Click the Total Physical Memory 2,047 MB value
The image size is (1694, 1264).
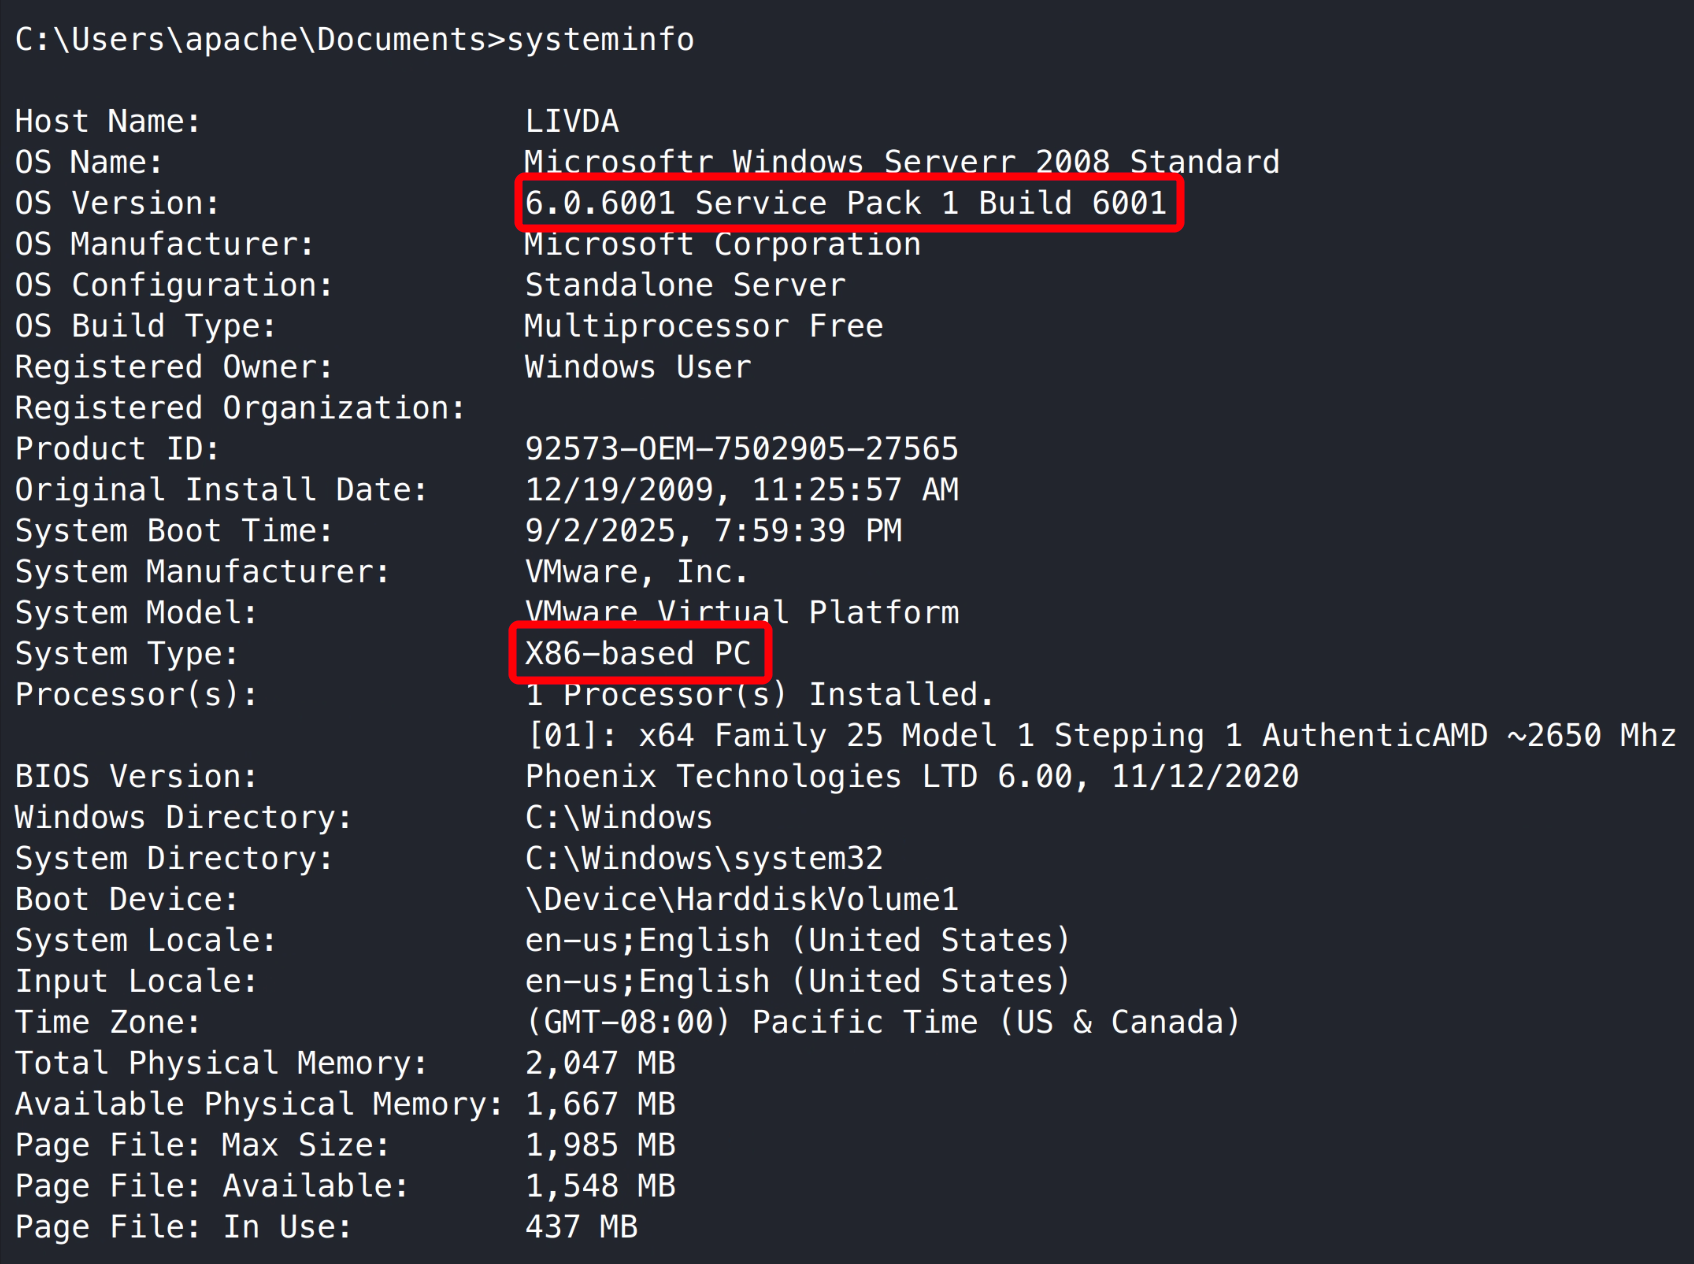(600, 1064)
